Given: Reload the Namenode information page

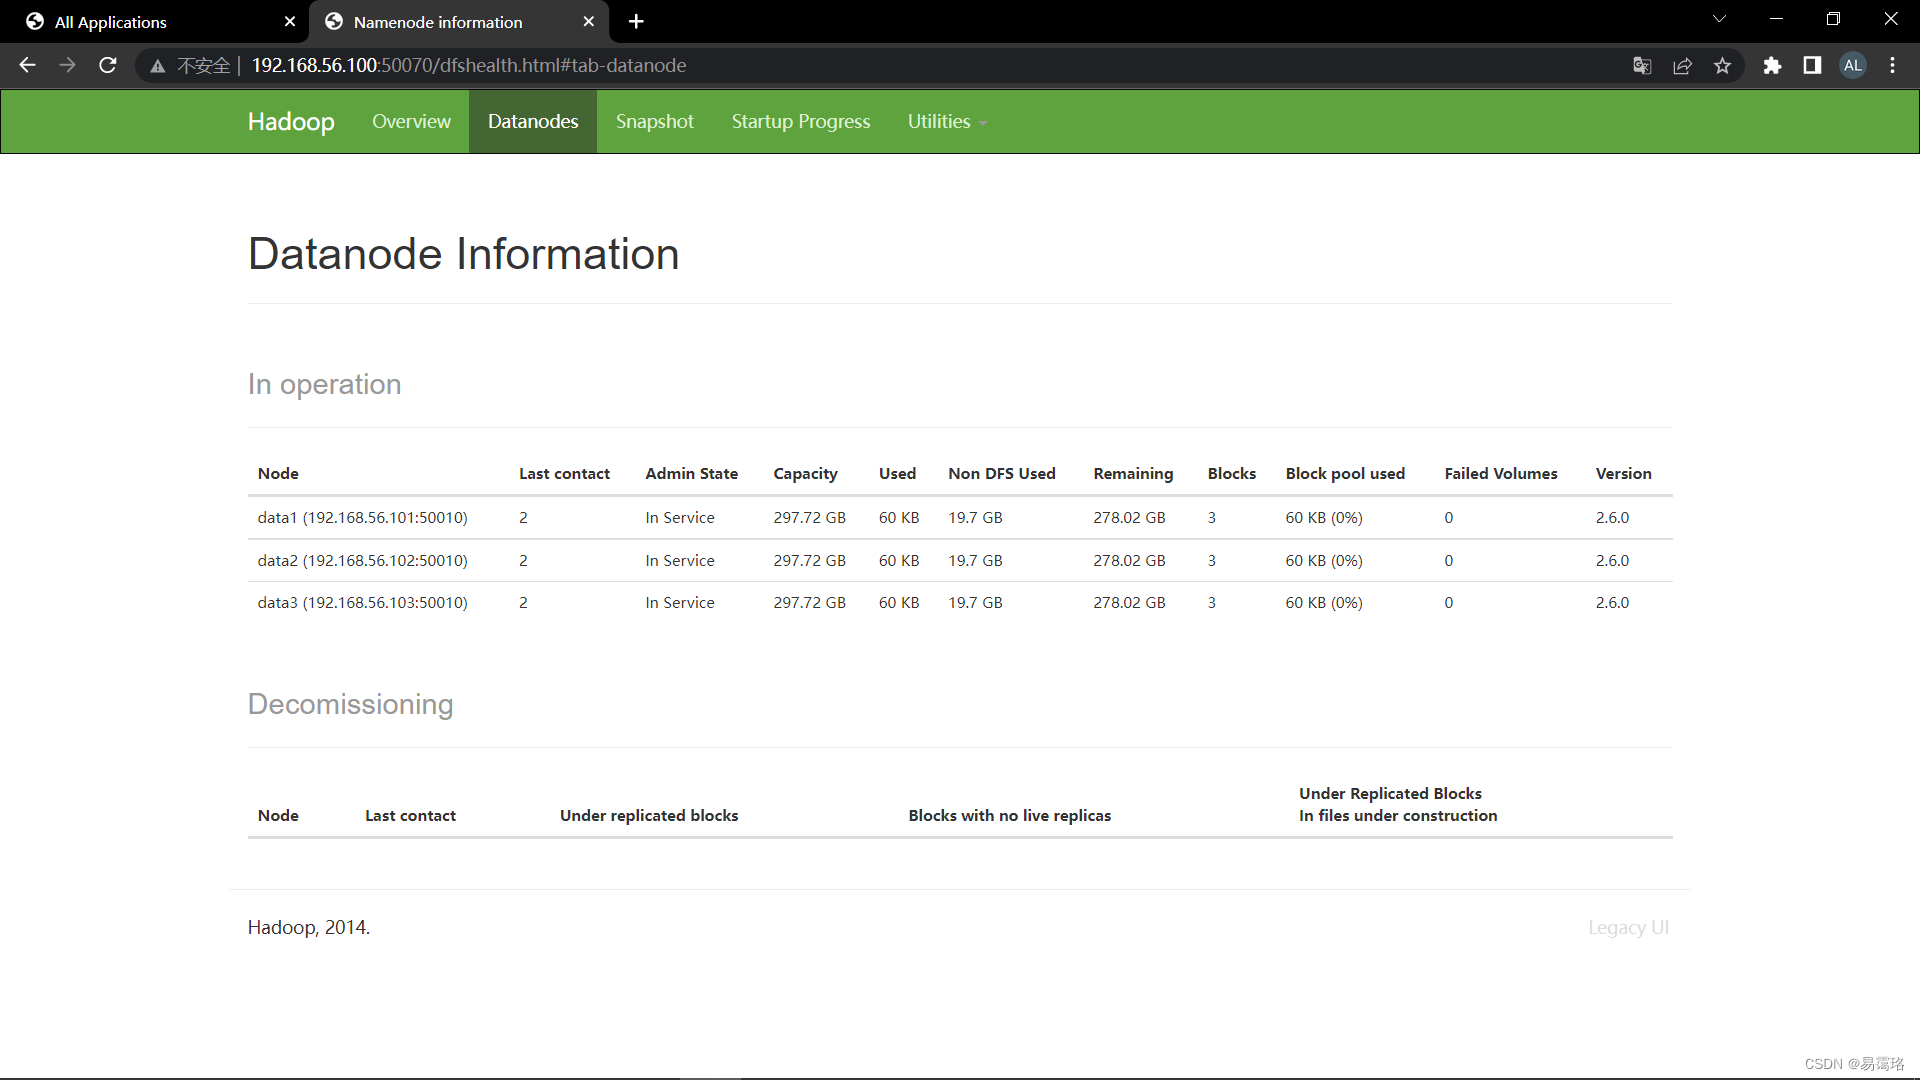Looking at the screenshot, I should click(108, 65).
